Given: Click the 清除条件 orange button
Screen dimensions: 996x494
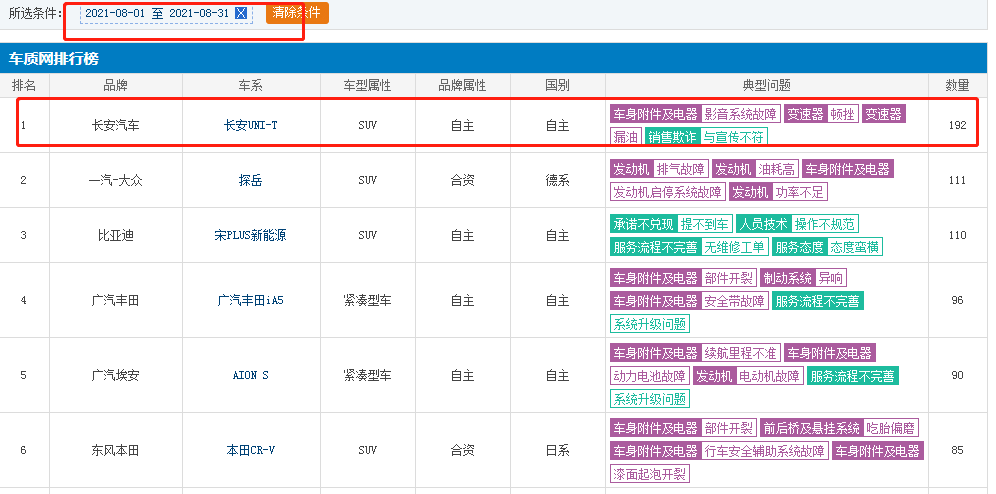Looking at the screenshot, I should 297,12.
